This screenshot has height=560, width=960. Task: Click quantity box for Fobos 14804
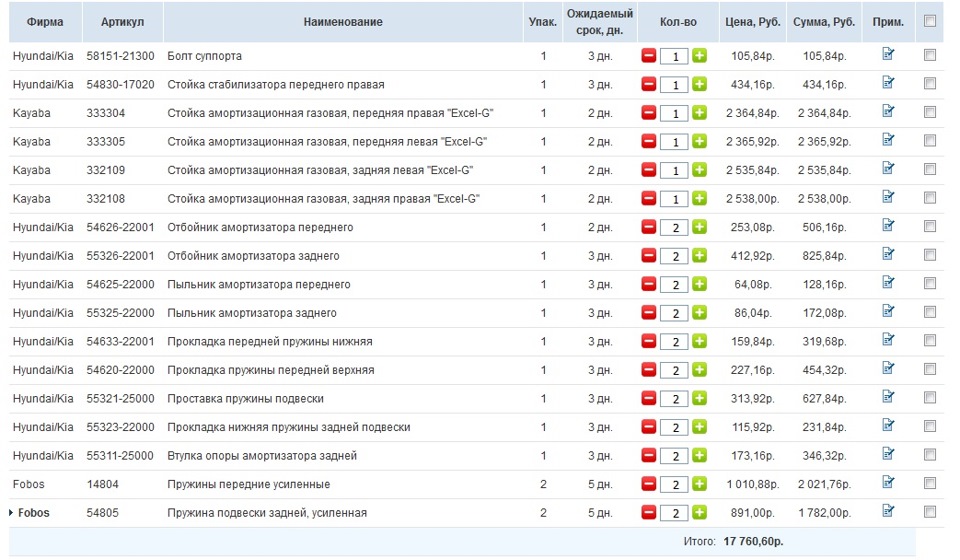coord(674,485)
